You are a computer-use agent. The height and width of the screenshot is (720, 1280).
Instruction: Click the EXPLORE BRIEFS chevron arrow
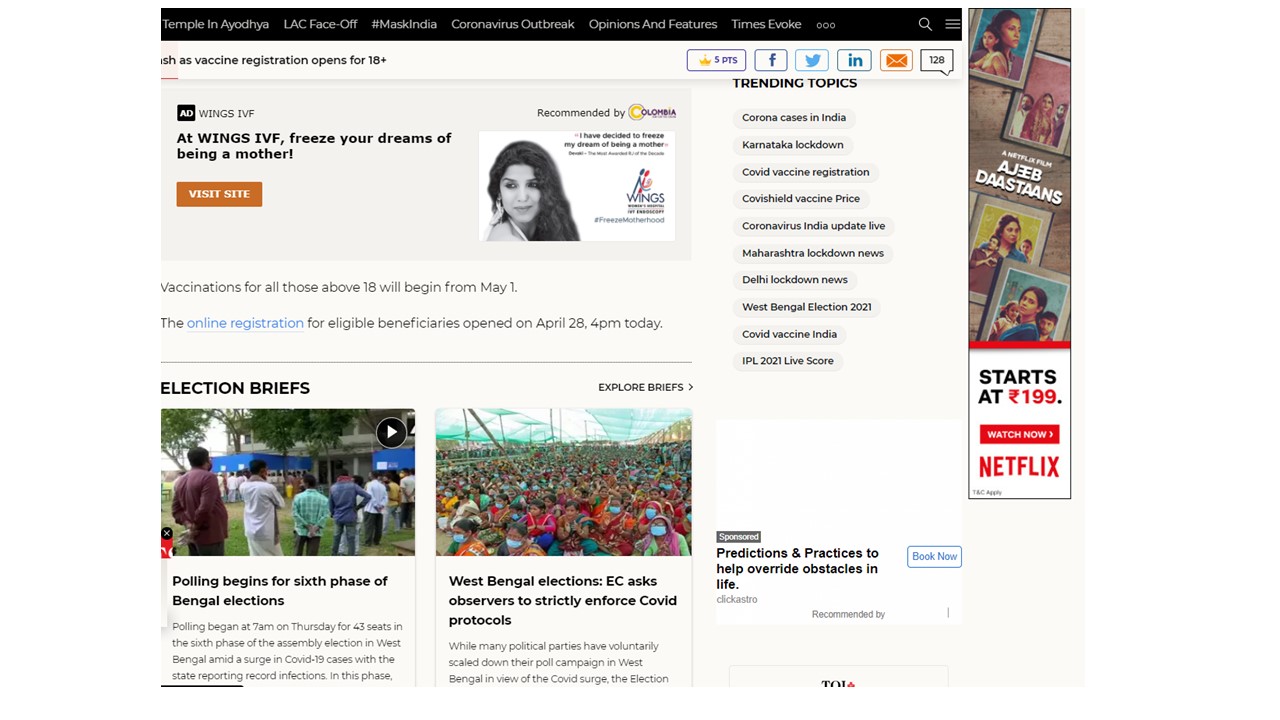pyautogui.click(x=690, y=387)
